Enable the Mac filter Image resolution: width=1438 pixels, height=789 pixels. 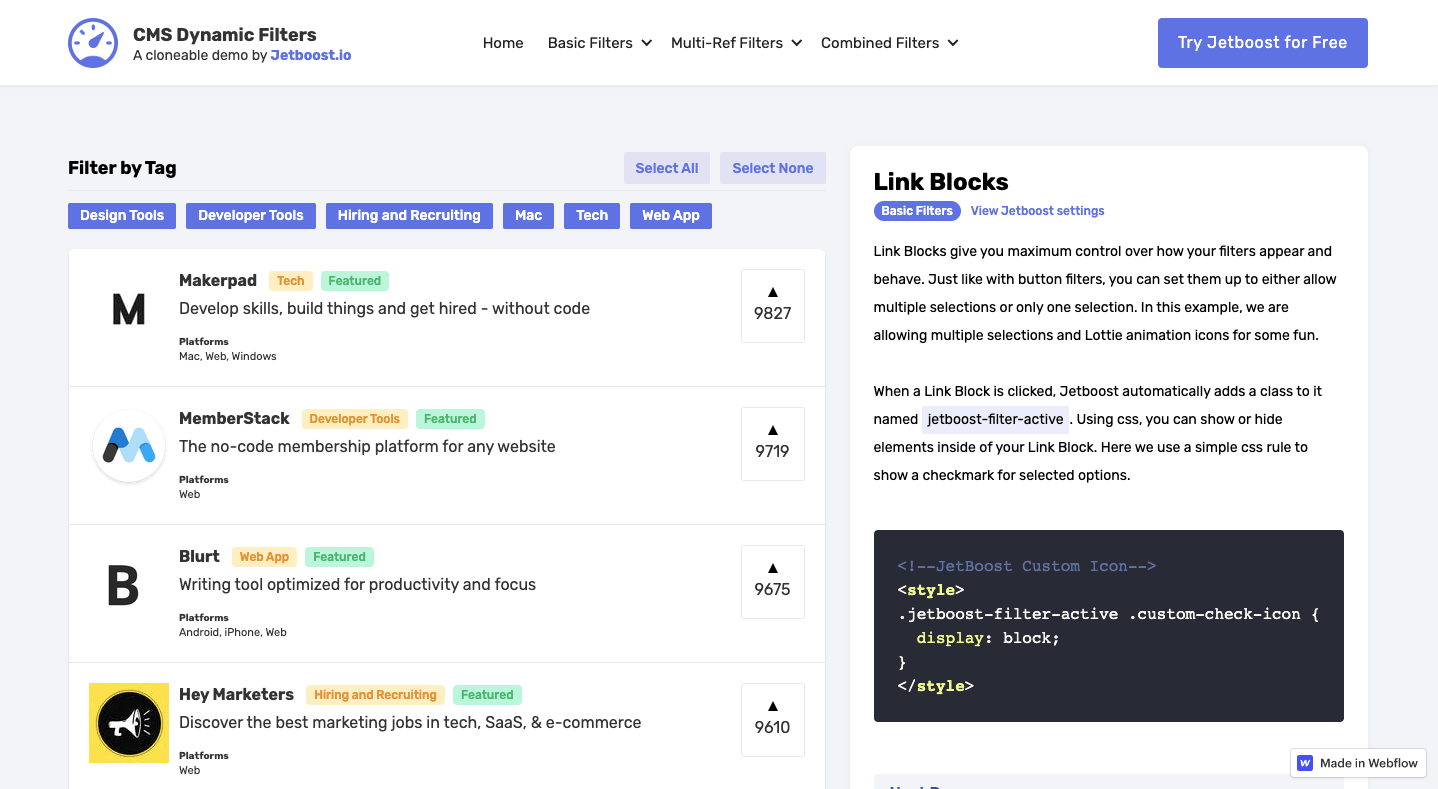(x=528, y=215)
